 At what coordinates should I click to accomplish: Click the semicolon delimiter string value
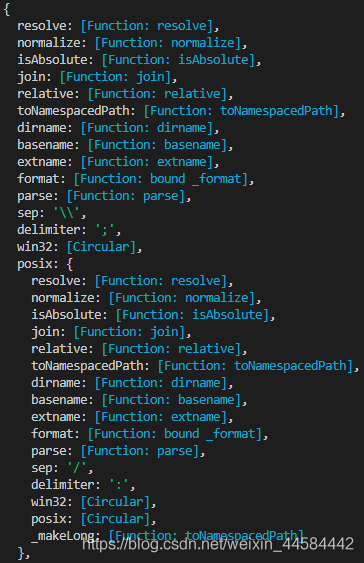pyautogui.click(x=105, y=230)
